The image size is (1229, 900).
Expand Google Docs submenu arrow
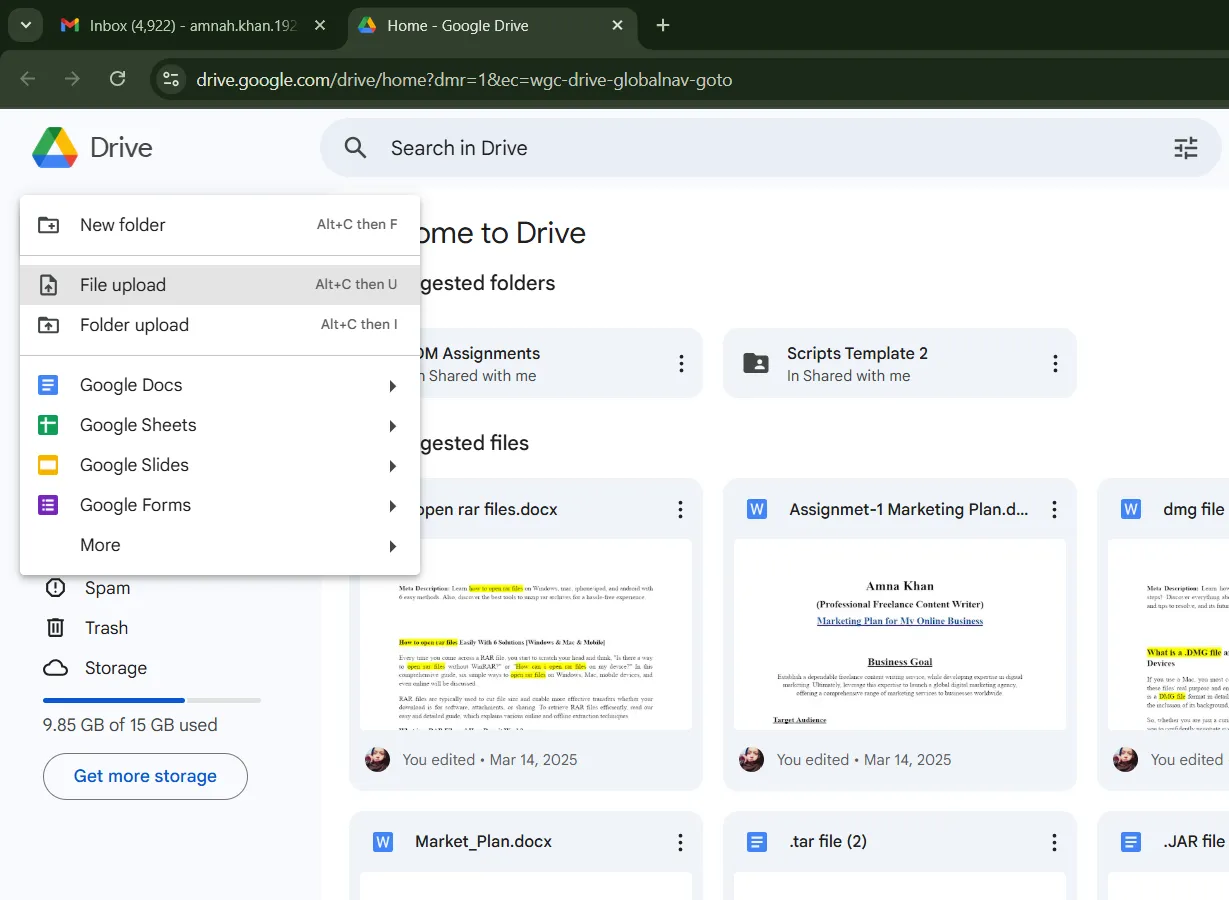pos(393,386)
